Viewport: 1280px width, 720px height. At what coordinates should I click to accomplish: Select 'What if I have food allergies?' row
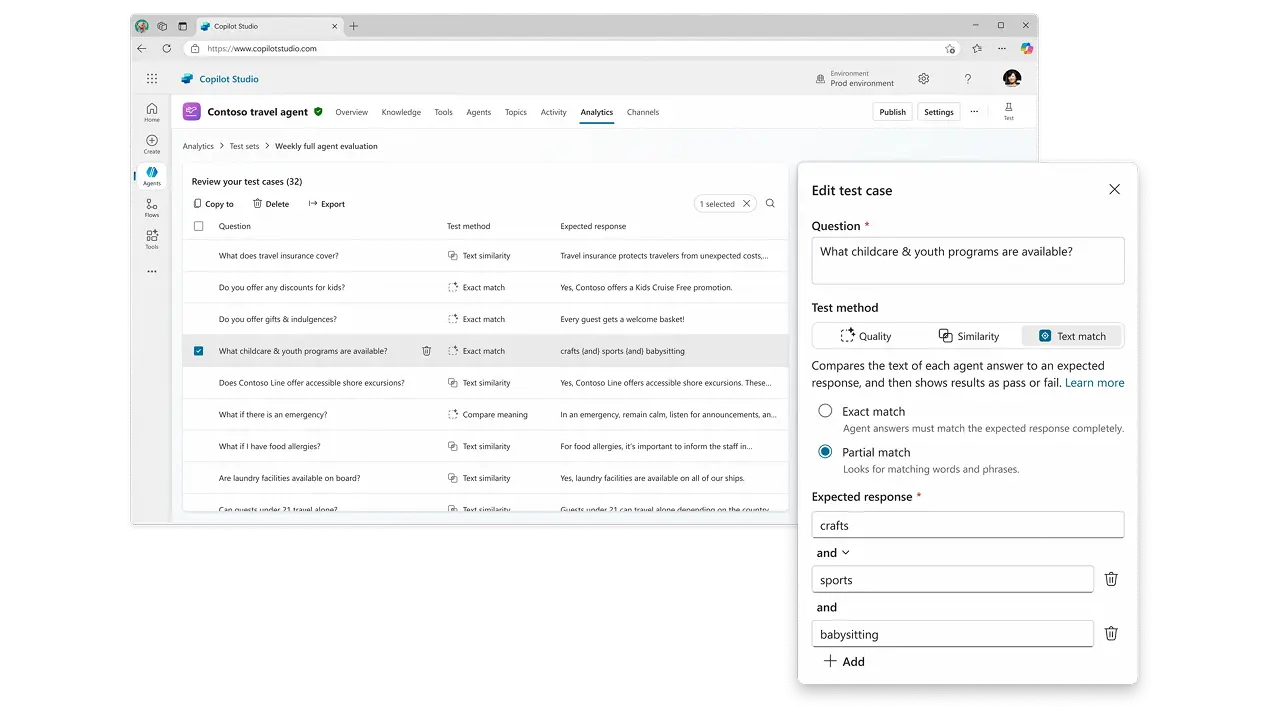485,446
